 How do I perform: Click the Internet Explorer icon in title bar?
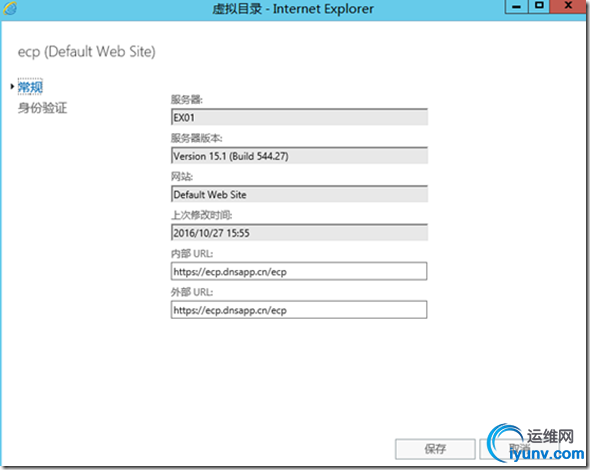point(10,8)
